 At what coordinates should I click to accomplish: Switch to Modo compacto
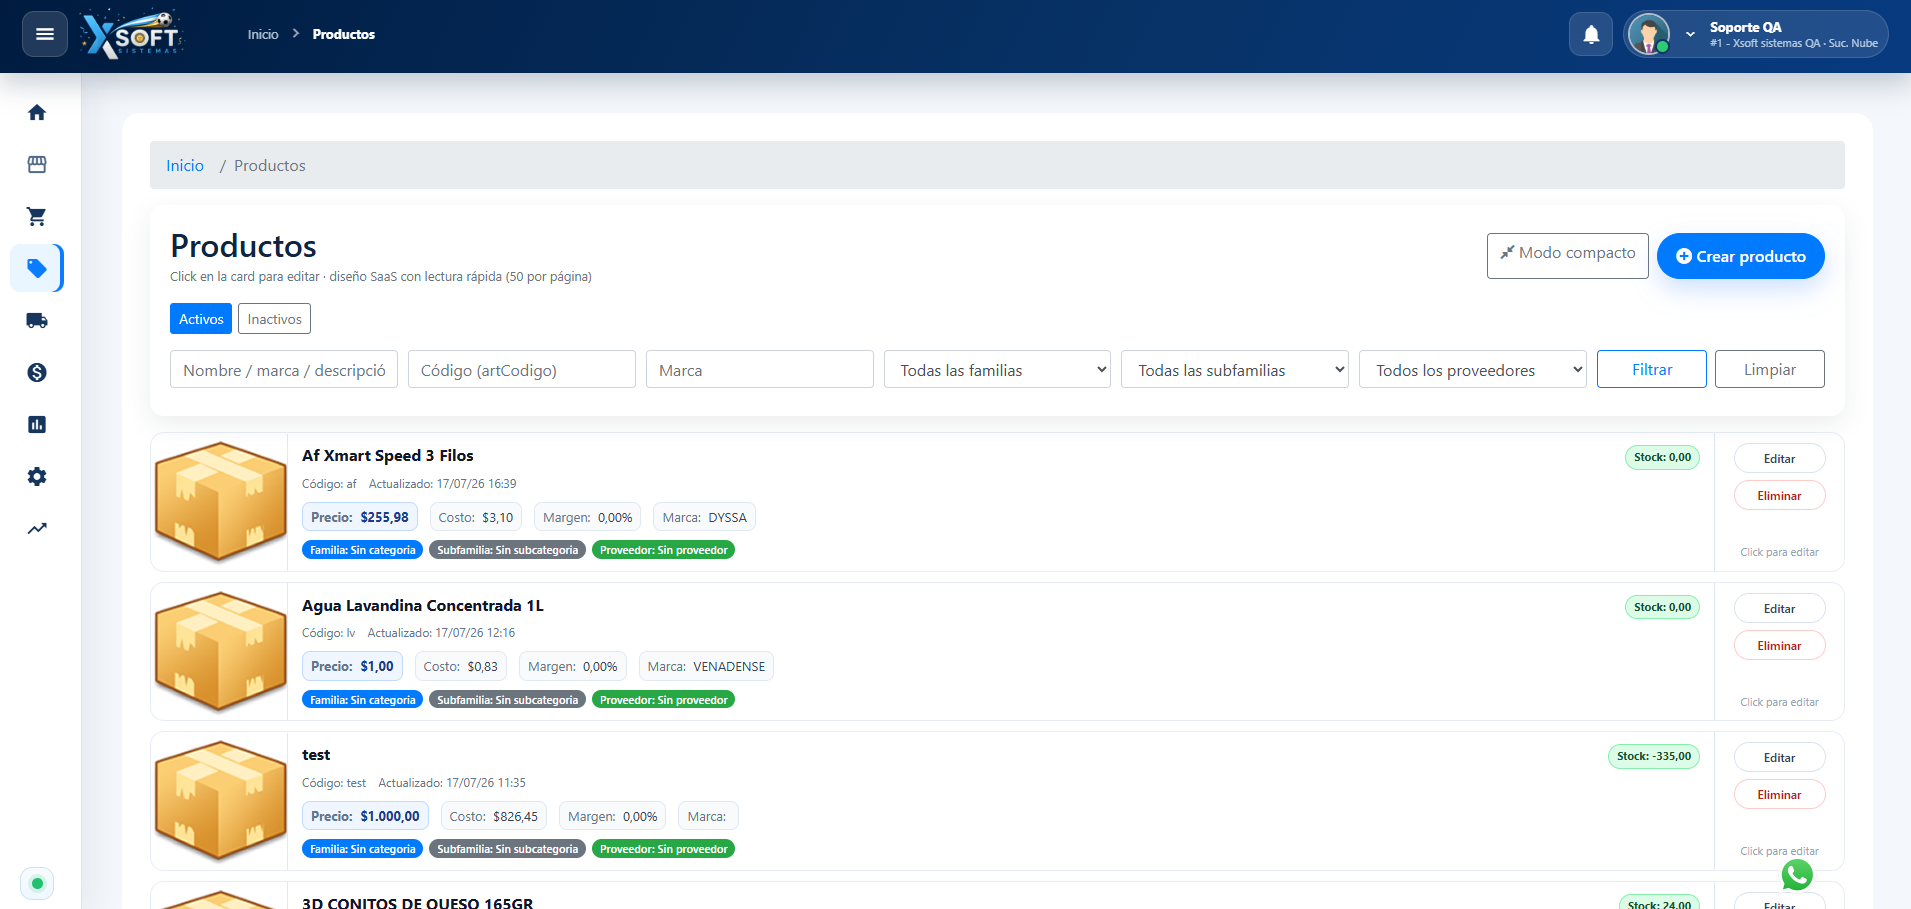click(1567, 255)
